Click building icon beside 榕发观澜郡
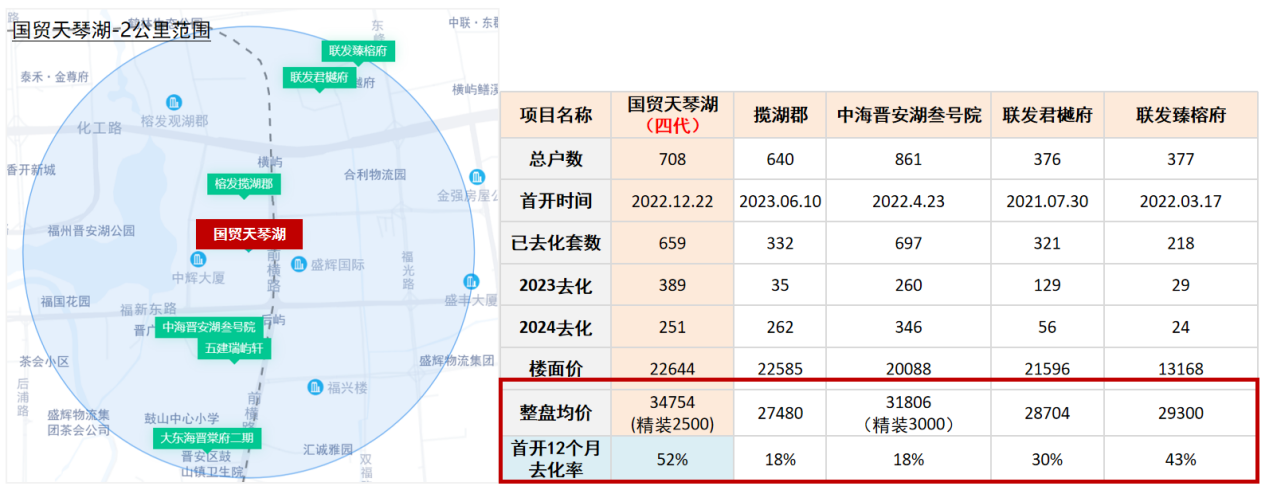This screenshot has height=490, width=1269. (174, 102)
